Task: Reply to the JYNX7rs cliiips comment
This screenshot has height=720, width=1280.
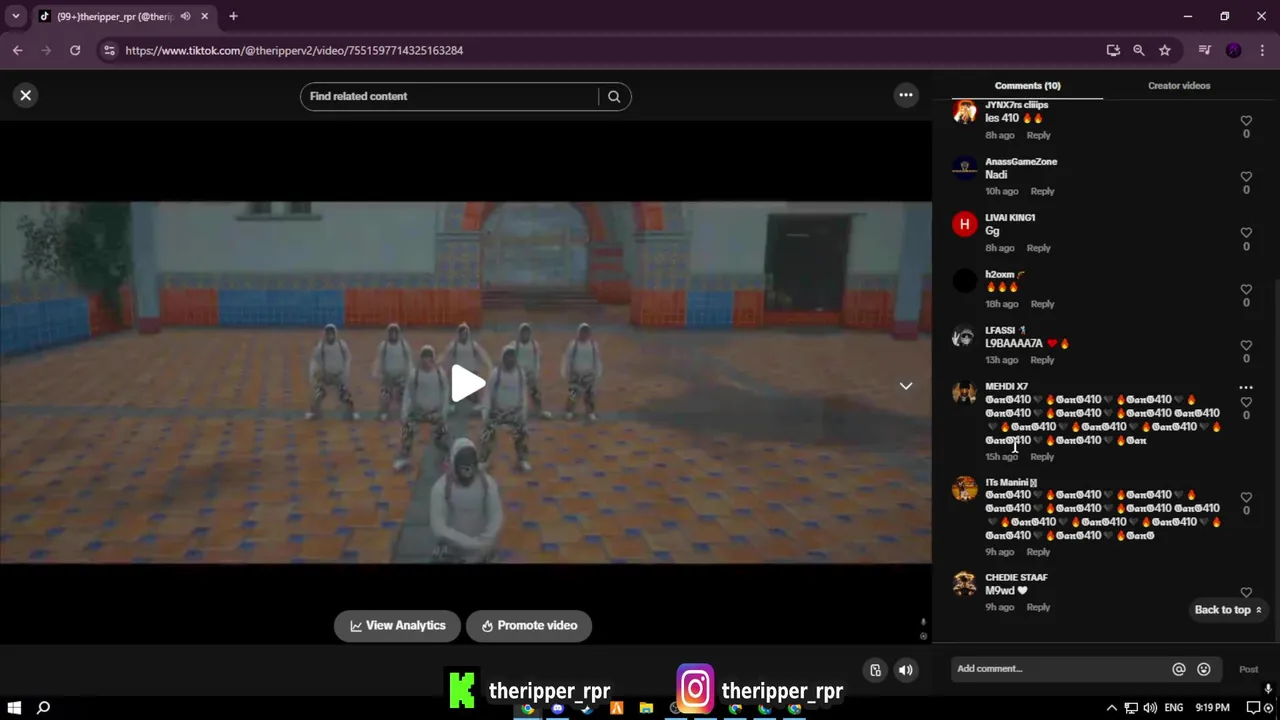Action: pyautogui.click(x=1038, y=135)
